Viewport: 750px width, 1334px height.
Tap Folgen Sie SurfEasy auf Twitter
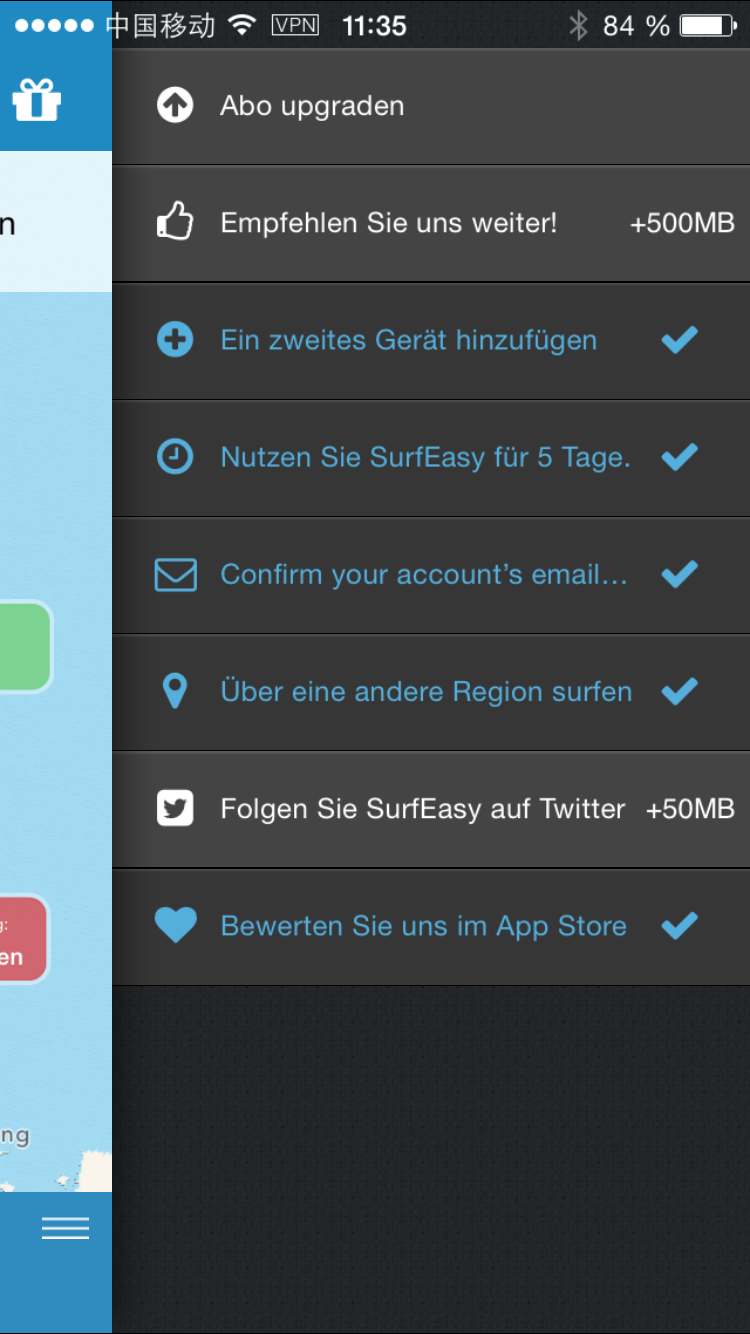click(422, 808)
